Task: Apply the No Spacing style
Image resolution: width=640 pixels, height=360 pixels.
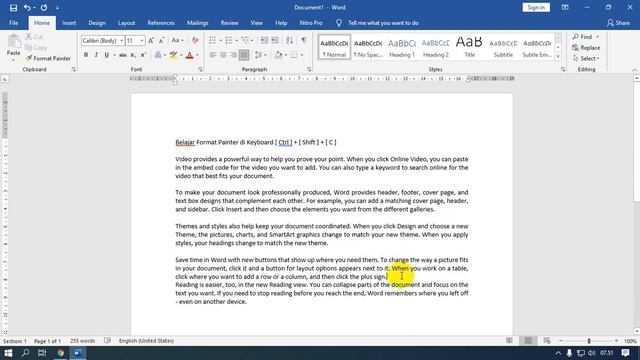Action: [368, 47]
